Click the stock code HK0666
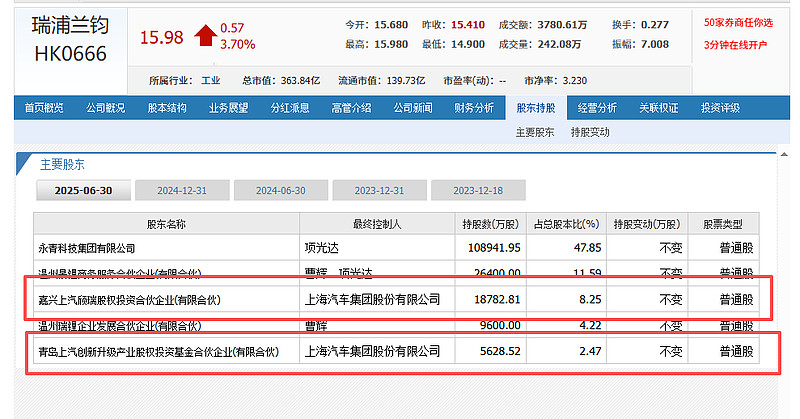 70,54
